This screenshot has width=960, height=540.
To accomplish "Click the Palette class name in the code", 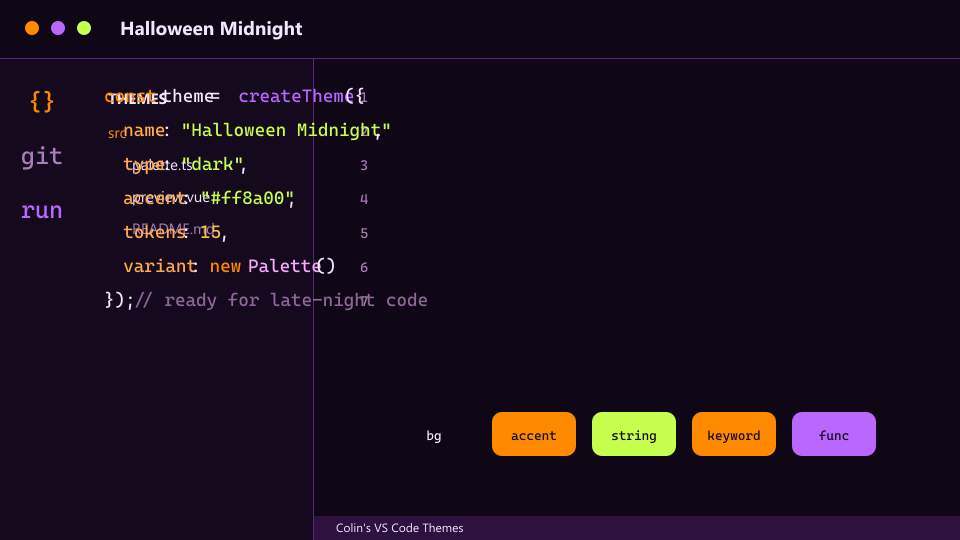I will click(x=284, y=266).
